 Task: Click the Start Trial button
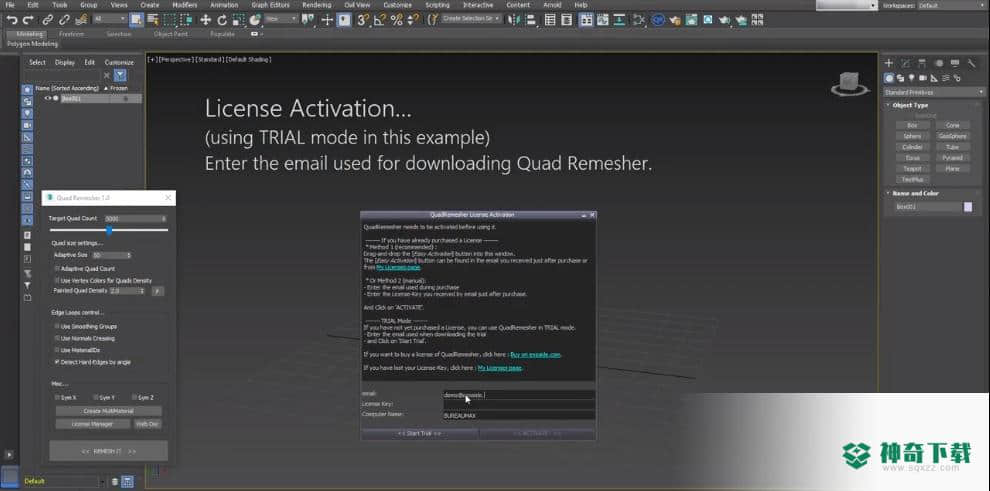[x=419, y=434]
